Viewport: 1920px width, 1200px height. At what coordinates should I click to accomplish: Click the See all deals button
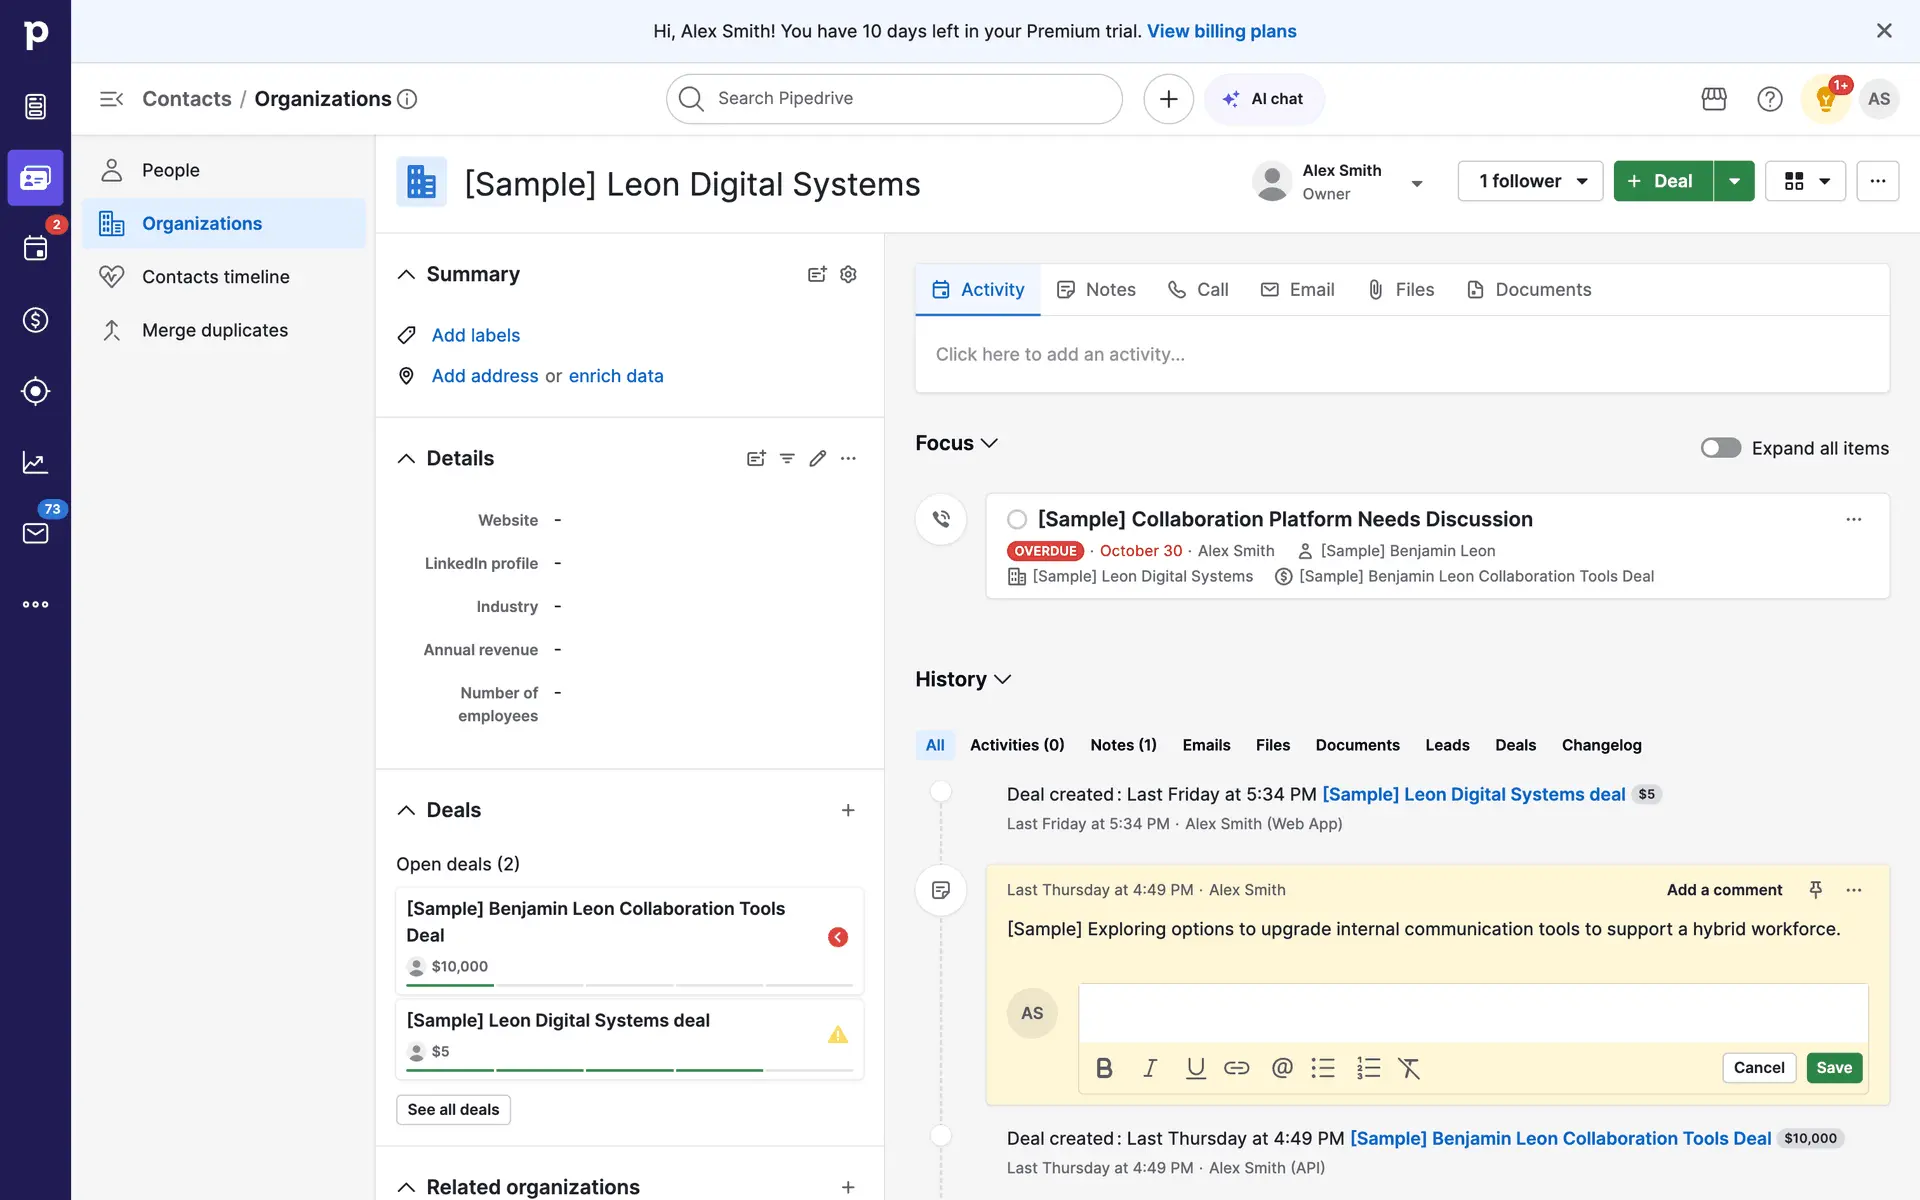(x=453, y=1109)
